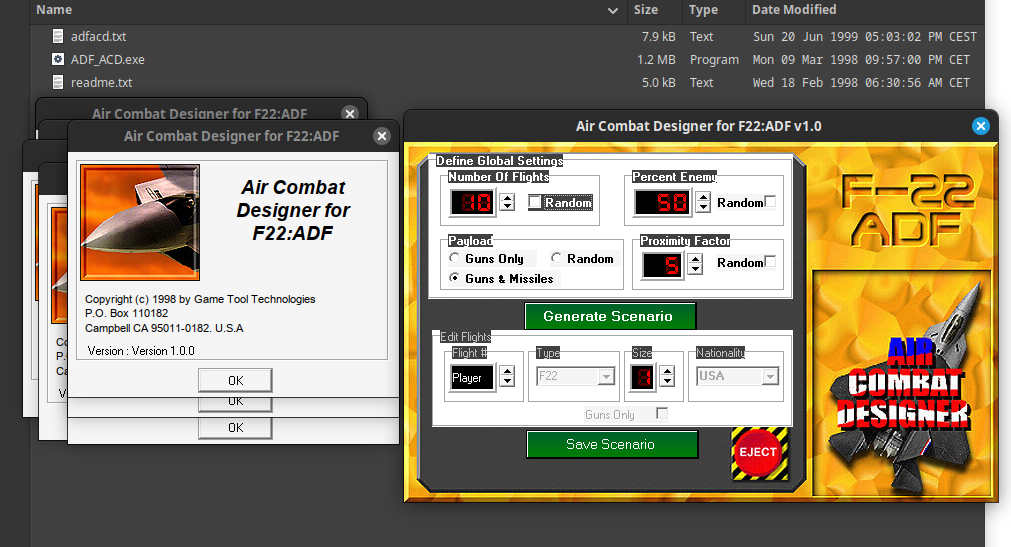Click the Copyright 1998 Game Tool Technologies line
The width and height of the screenshot is (1011, 547).
click(x=200, y=299)
